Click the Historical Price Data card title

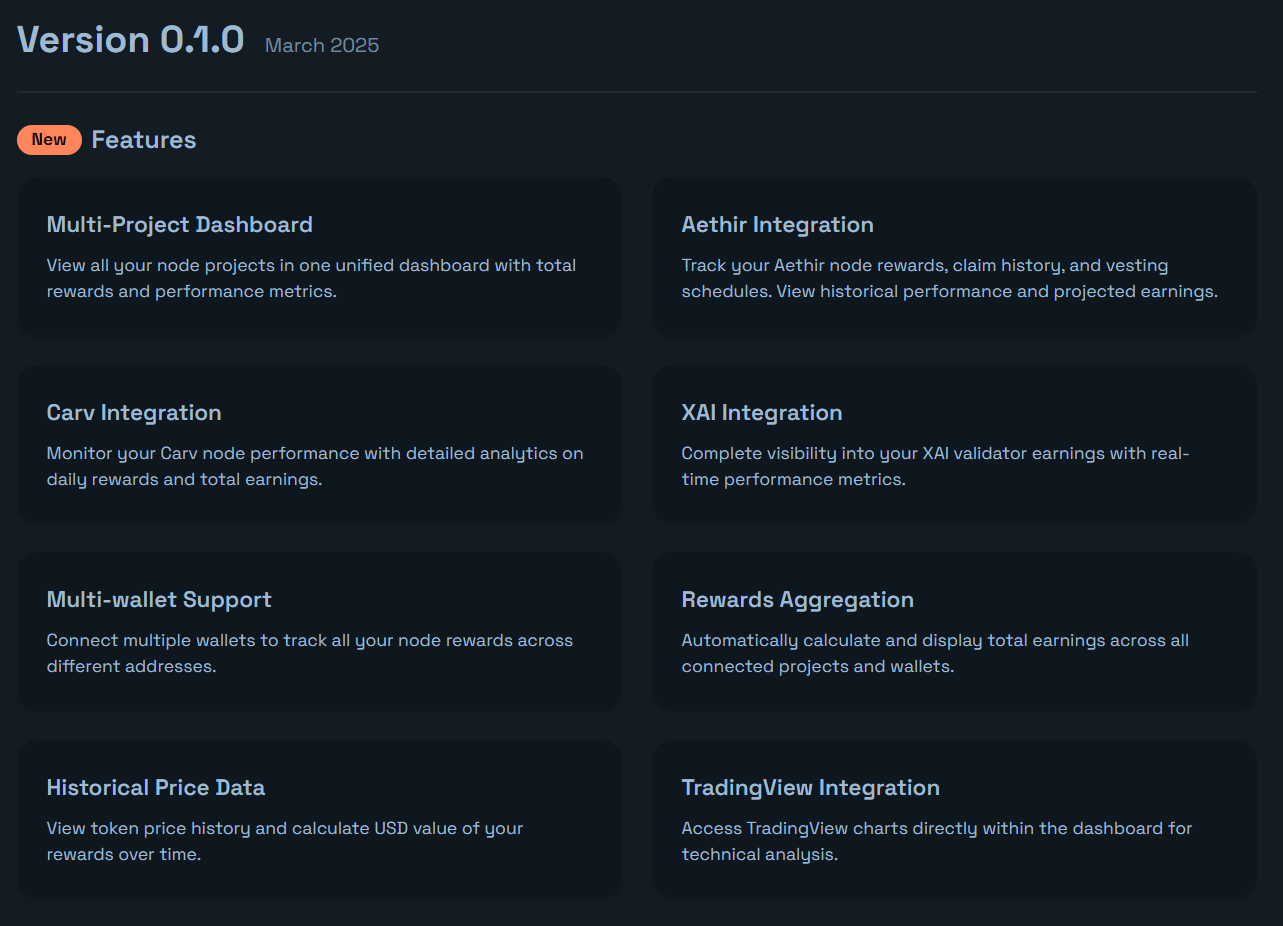pos(156,788)
